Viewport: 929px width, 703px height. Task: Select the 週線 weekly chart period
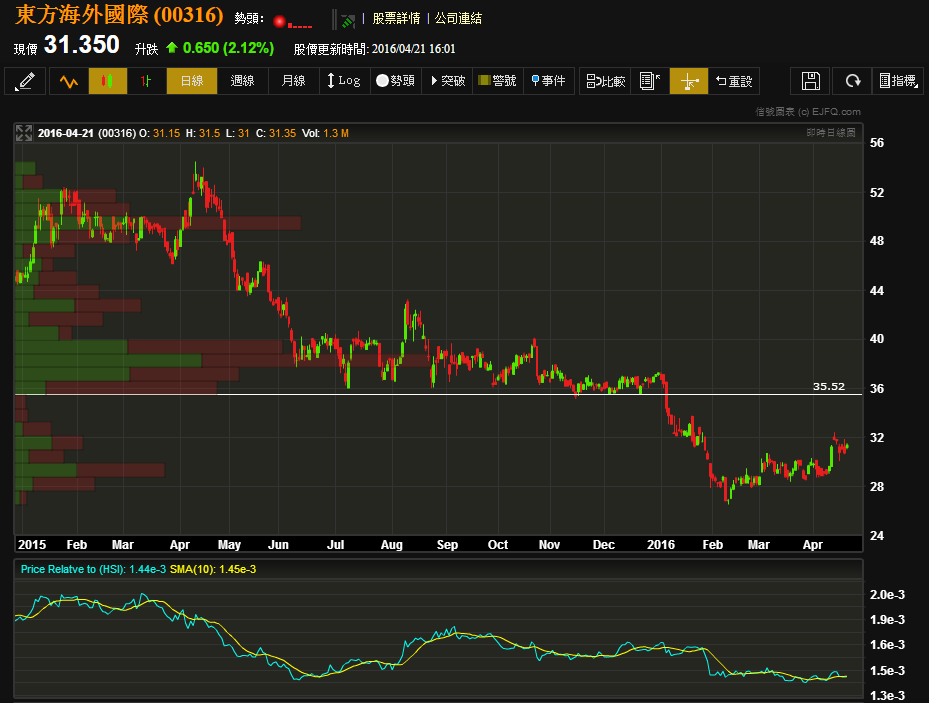point(242,81)
